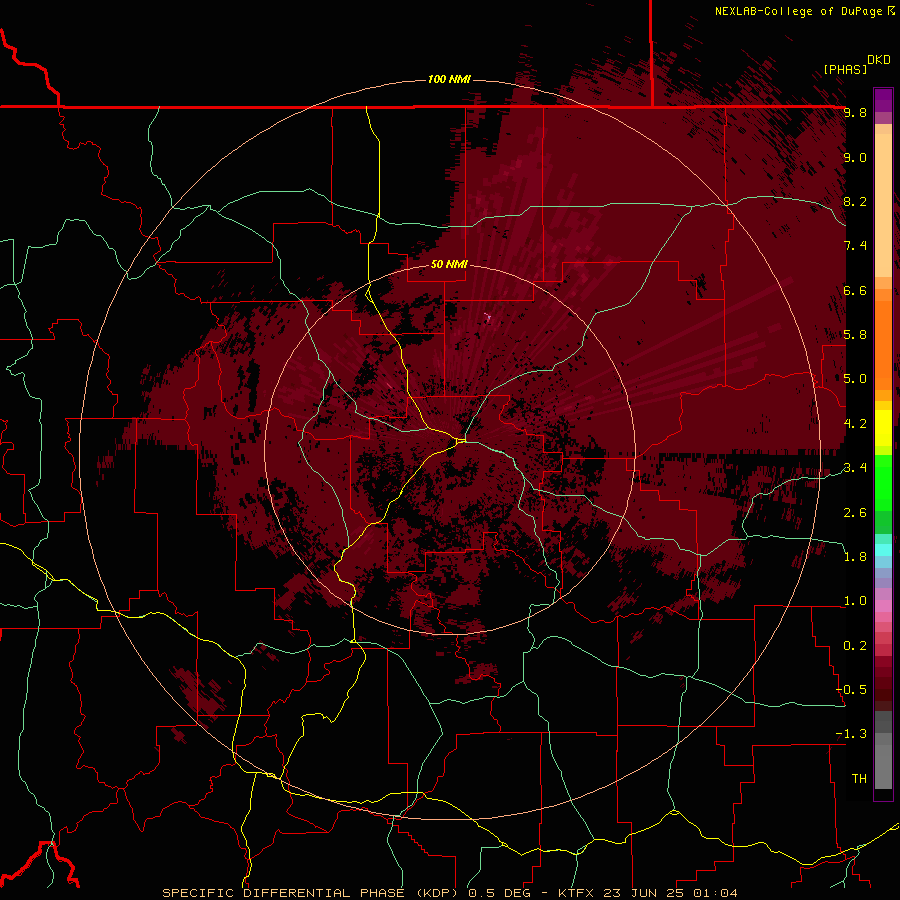Viewport: 900px width, 900px height.
Task: Select the 3.4 value on the color scale
Action: coord(855,468)
